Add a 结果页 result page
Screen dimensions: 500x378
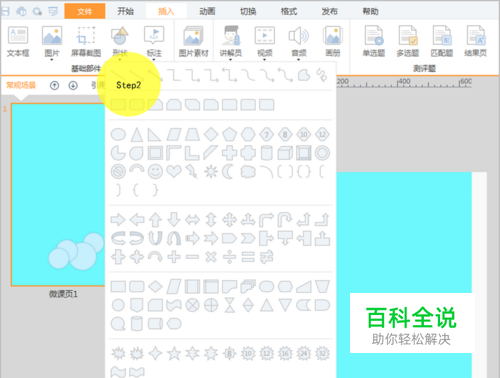(476, 42)
